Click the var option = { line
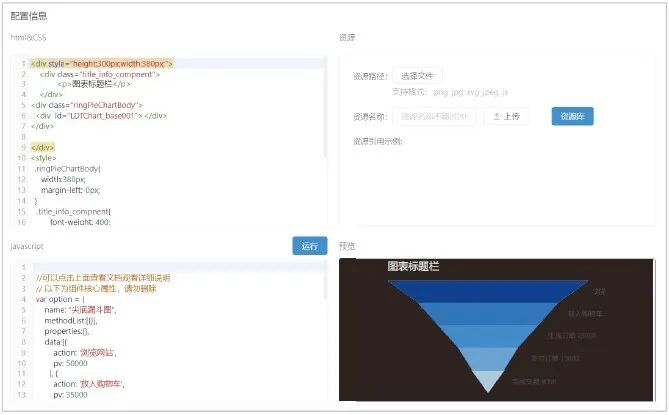Image resolution: width=669 pixels, height=415 pixels. tap(60, 299)
